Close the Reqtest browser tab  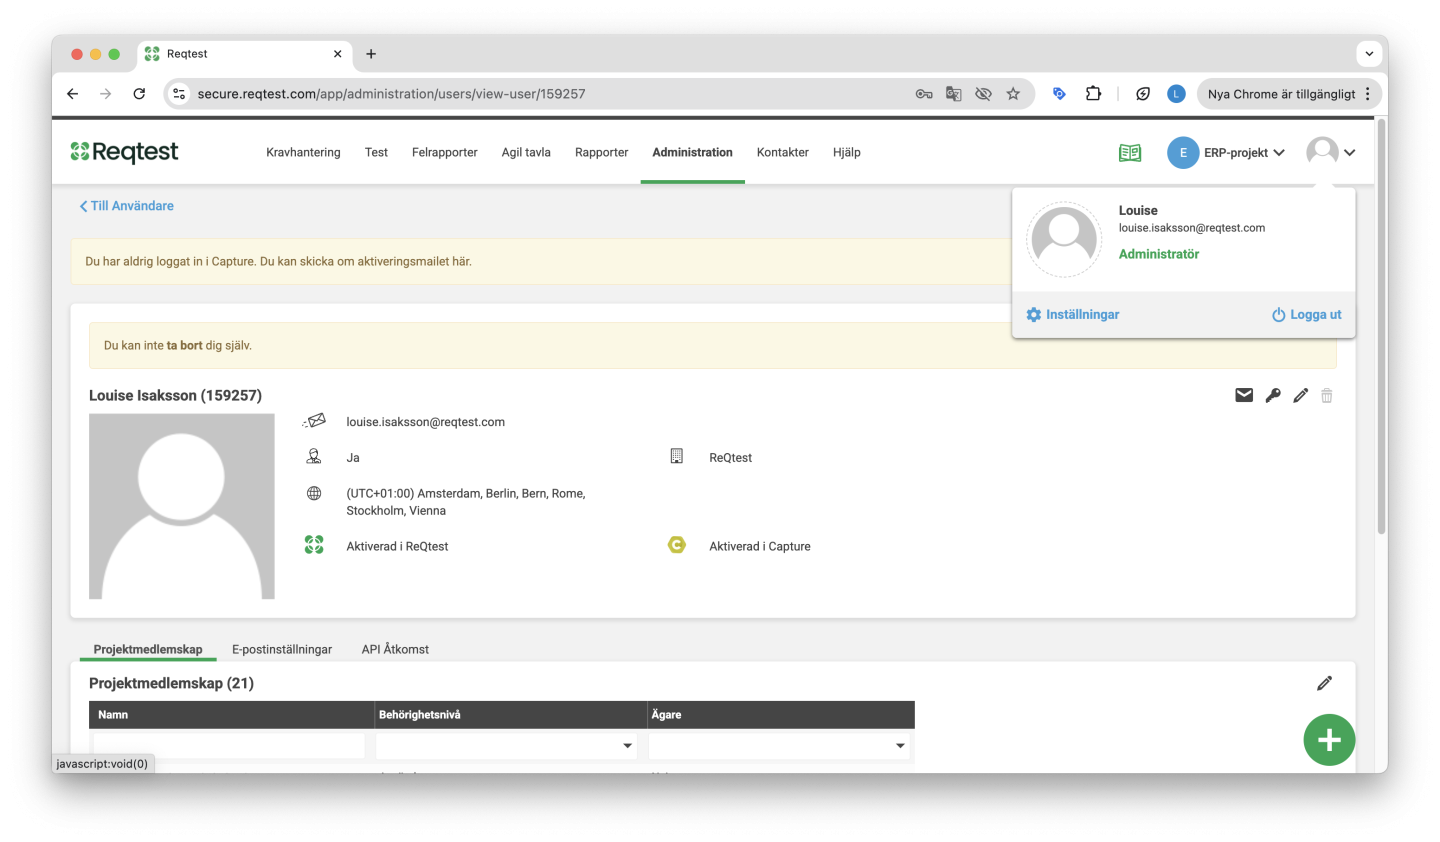(x=337, y=54)
